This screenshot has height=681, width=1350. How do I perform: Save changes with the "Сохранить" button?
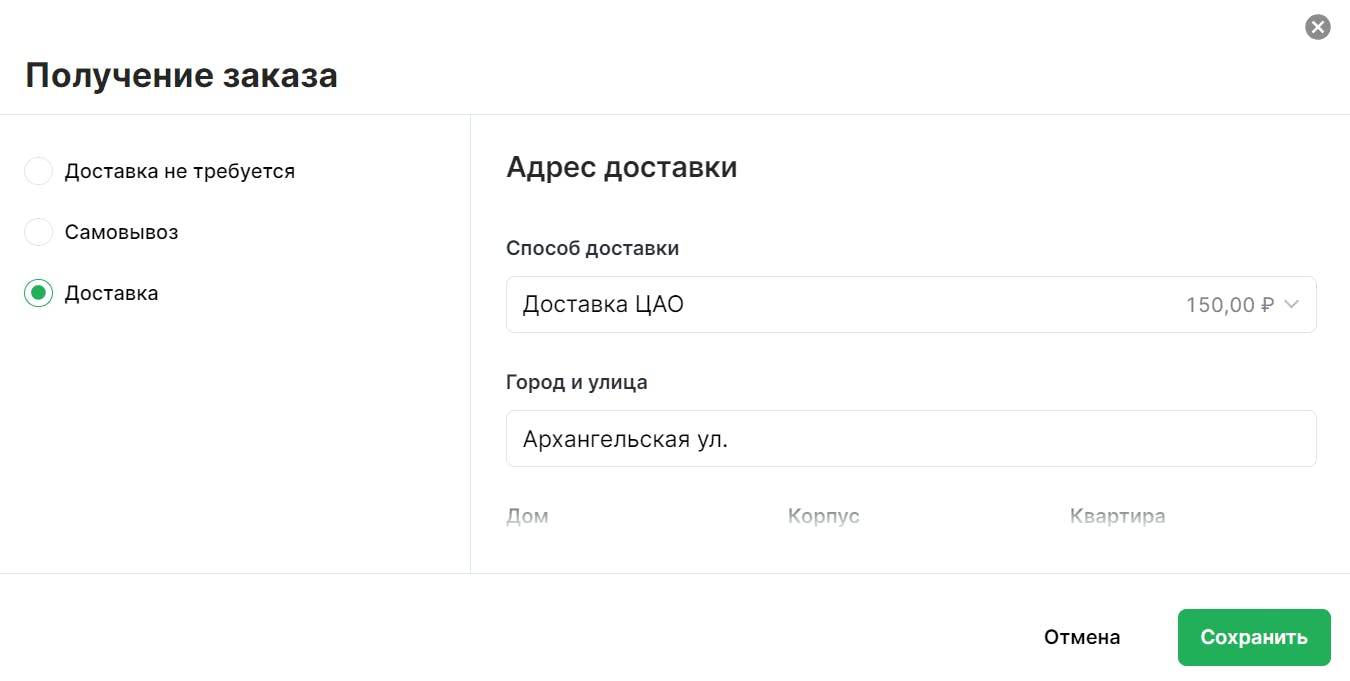[1253, 637]
